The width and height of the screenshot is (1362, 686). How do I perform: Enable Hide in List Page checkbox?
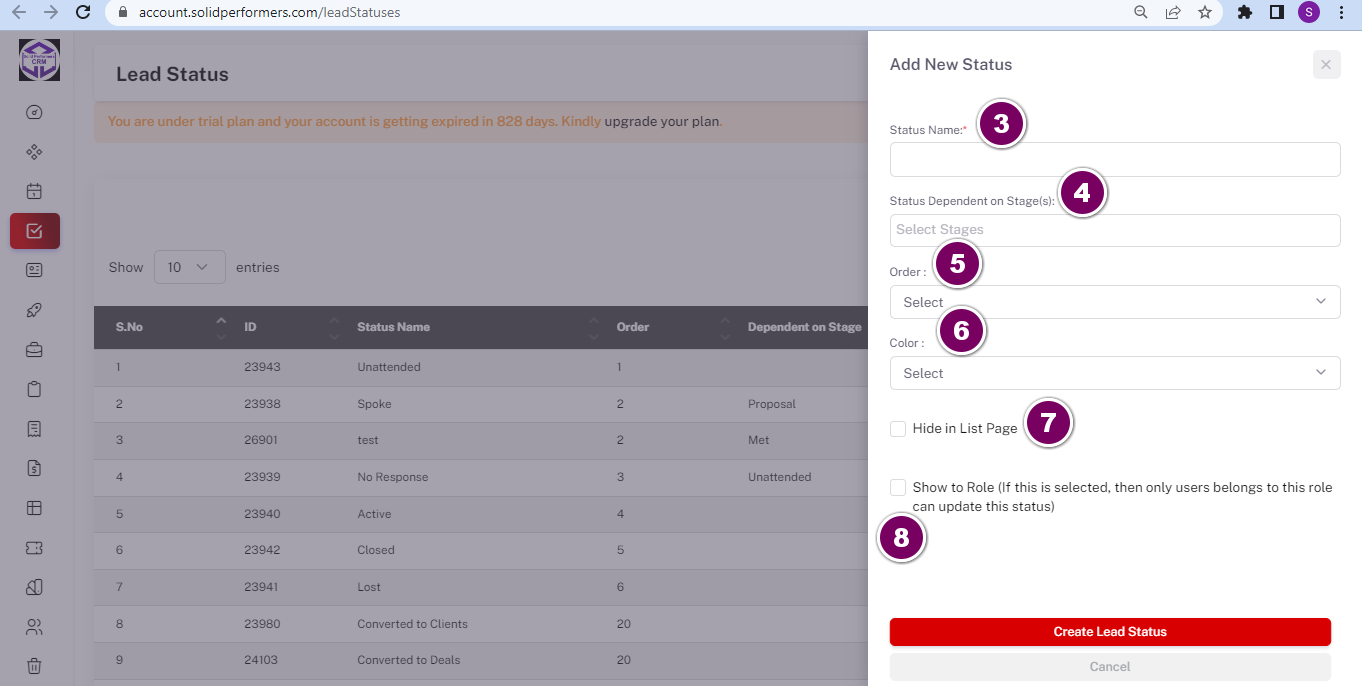[898, 429]
